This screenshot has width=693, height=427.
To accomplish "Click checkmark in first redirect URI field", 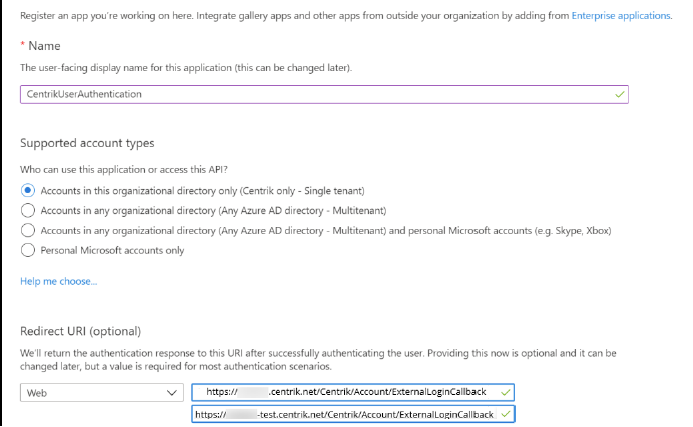I will (x=506, y=393).
